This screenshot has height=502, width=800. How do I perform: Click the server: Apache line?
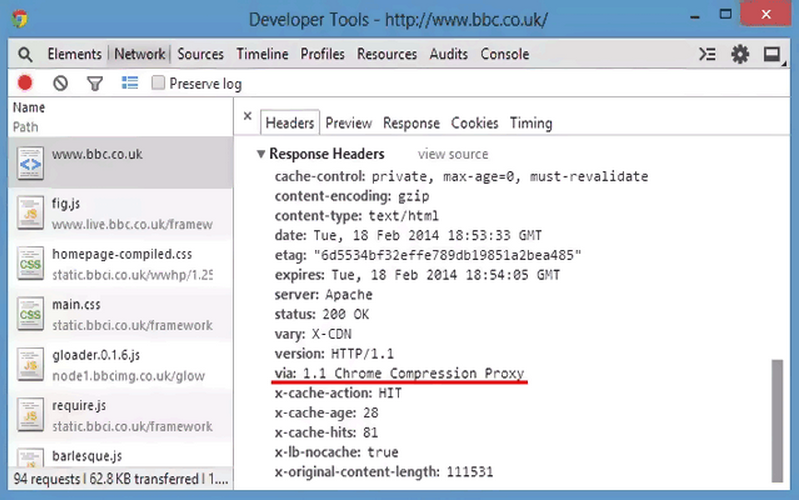coord(323,295)
